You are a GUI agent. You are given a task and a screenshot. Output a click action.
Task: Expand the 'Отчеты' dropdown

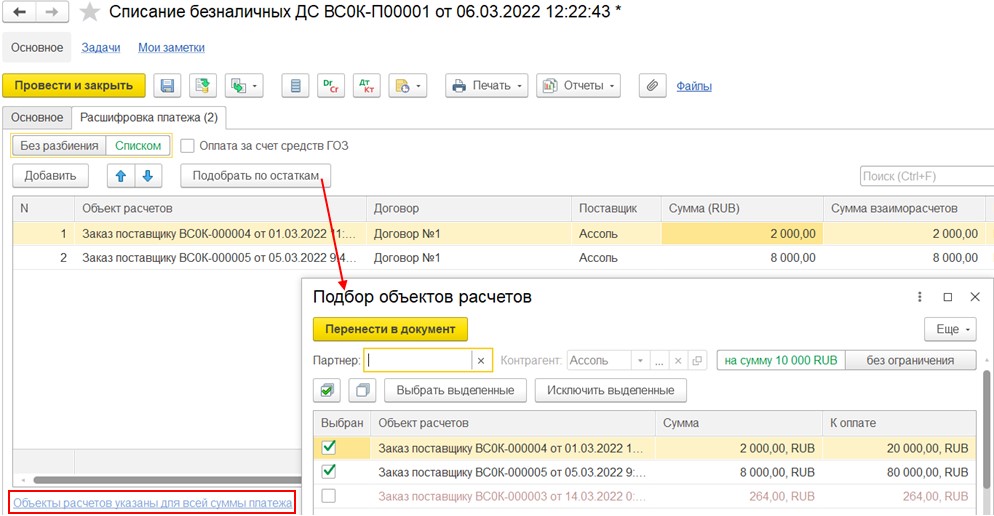(x=578, y=86)
